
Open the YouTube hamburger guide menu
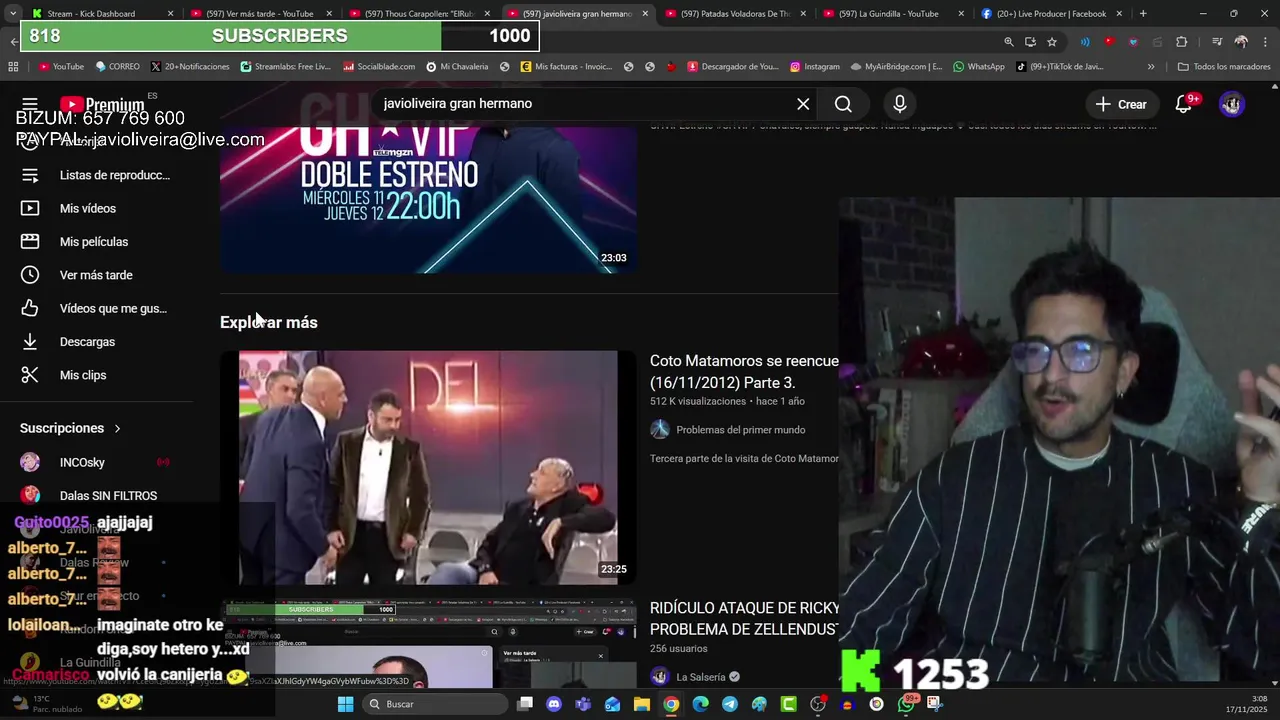(x=30, y=104)
